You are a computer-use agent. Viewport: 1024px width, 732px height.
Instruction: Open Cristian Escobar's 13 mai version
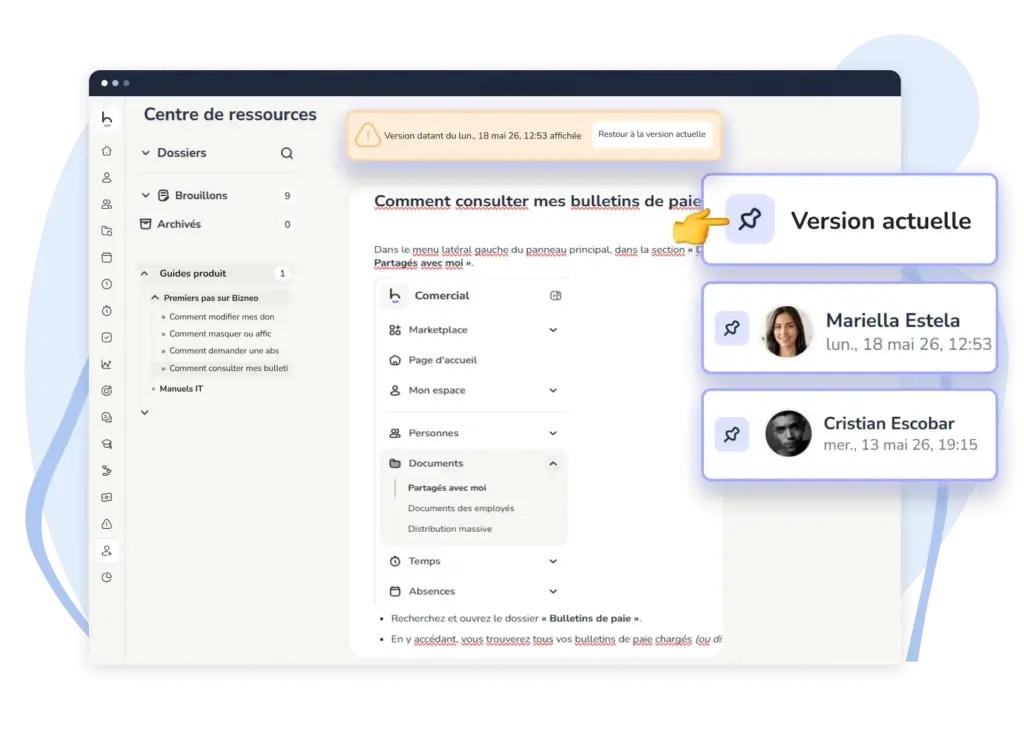[x=850, y=434]
